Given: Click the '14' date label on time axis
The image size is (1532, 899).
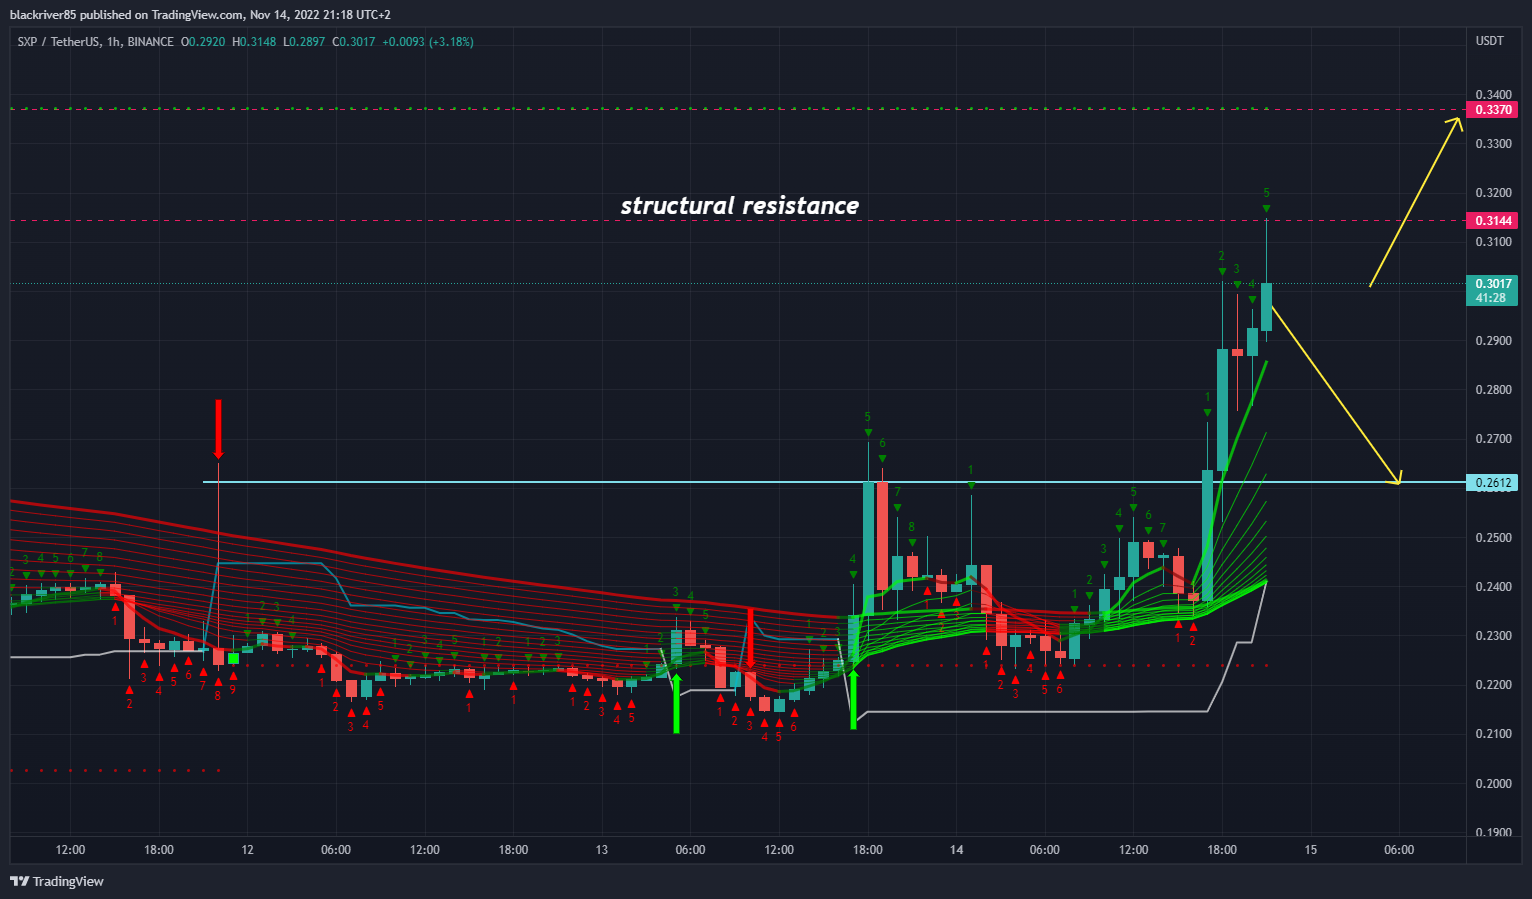Looking at the screenshot, I should coord(956,850).
